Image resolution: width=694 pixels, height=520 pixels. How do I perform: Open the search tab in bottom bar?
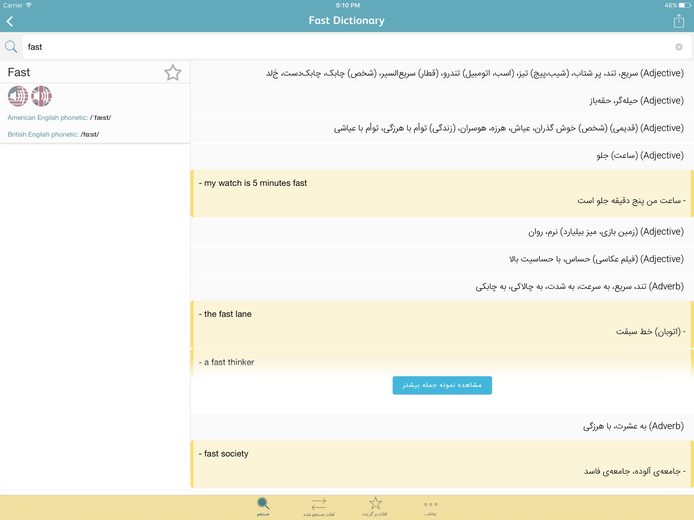coord(263,506)
